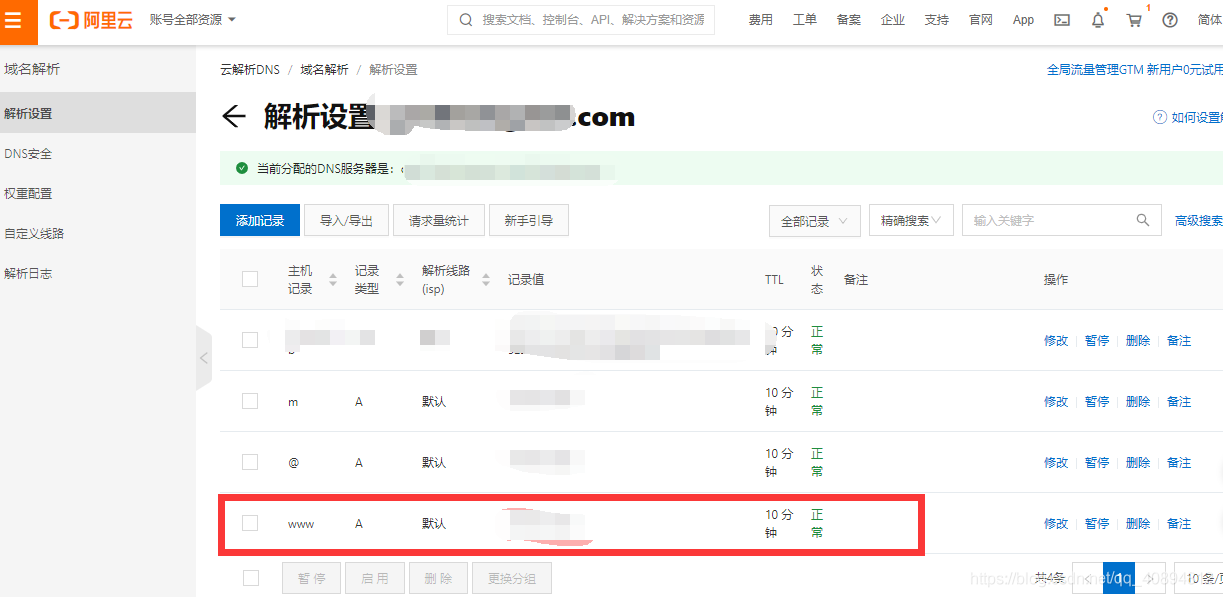Image resolution: width=1223 pixels, height=597 pixels.
Task: Open the help question mark icon
Action: click(x=1170, y=20)
